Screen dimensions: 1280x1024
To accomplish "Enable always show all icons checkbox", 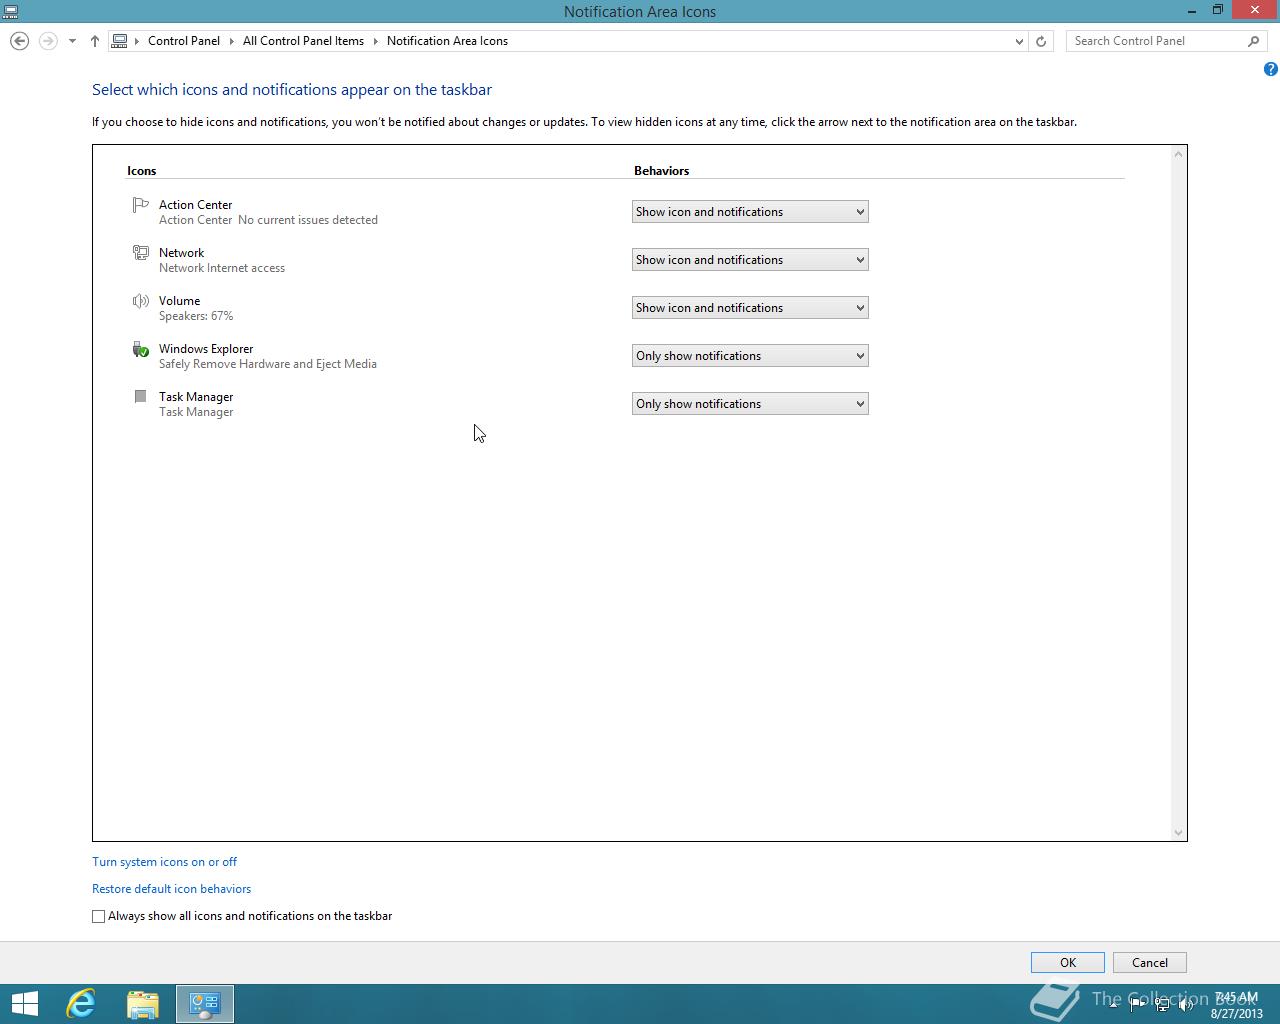I will tap(98, 916).
